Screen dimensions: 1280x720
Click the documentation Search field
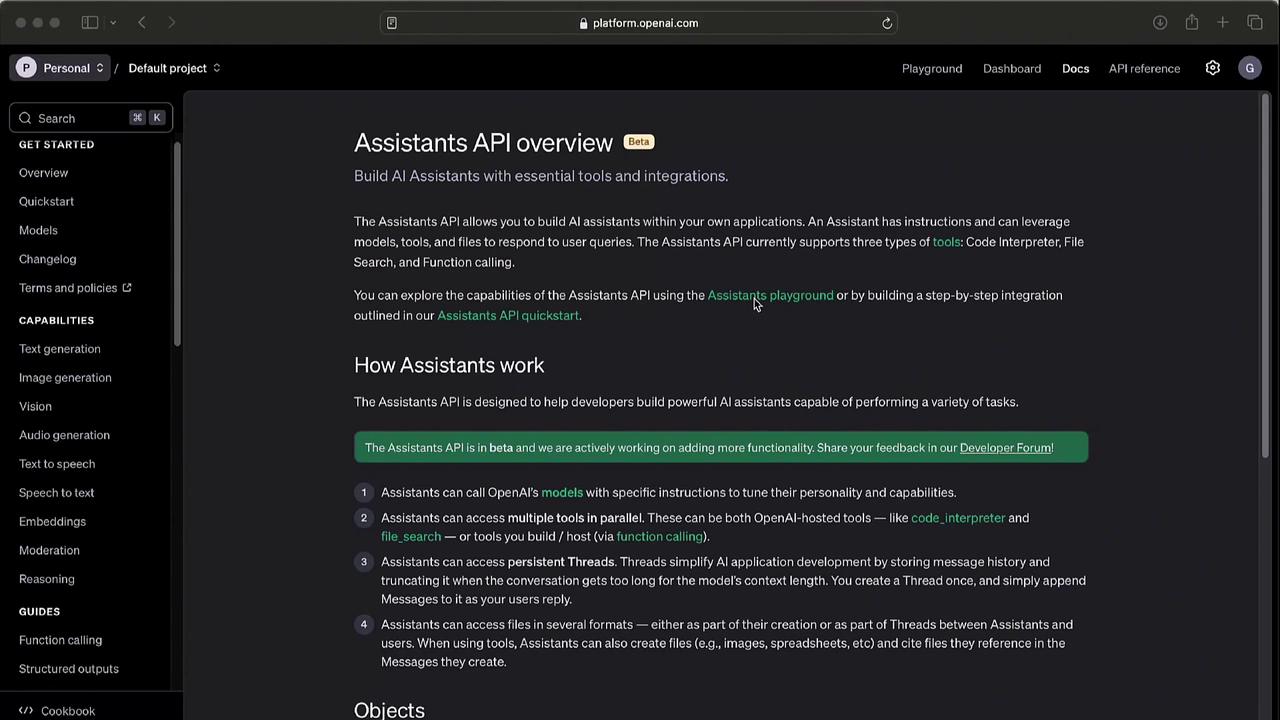pyautogui.click(x=91, y=118)
